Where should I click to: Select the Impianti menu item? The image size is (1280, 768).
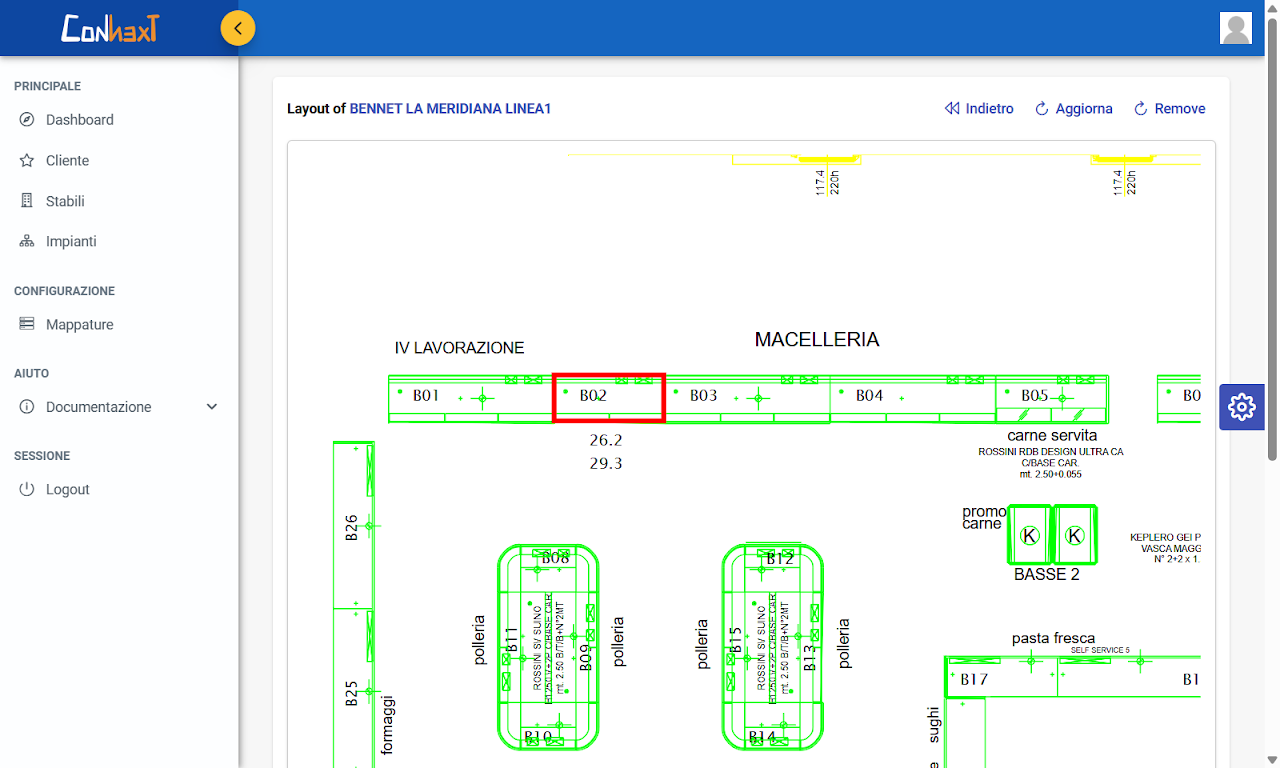(71, 242)
